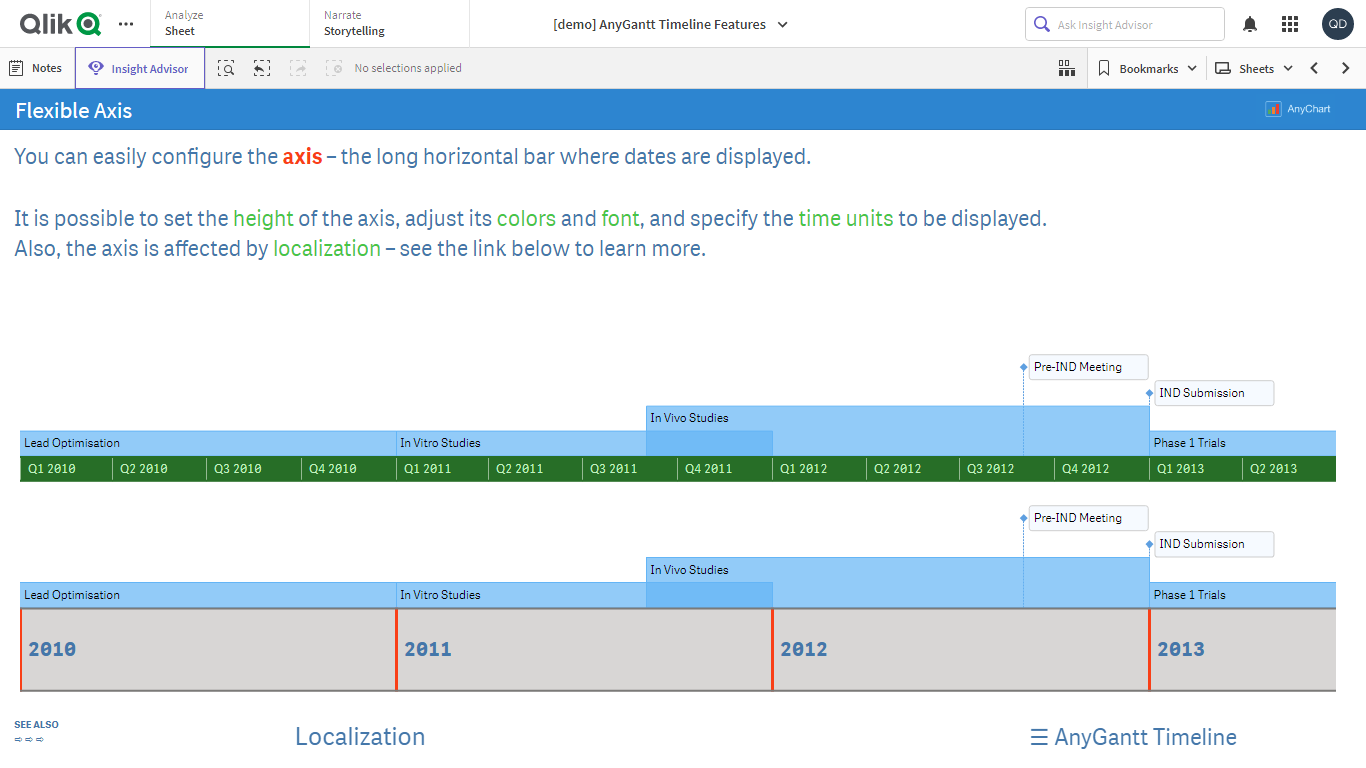
Task: Open Sheets dropdown
Action: tap(1254, 68)
